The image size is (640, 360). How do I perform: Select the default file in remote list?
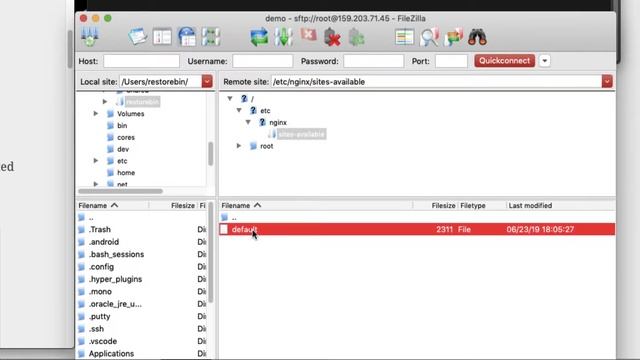(417, 229)
